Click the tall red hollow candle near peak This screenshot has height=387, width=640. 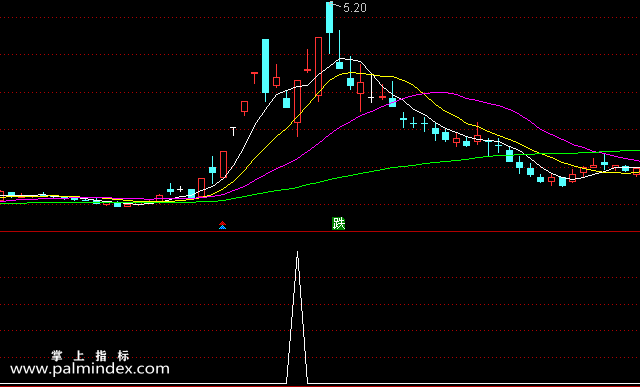coord(318,67)
